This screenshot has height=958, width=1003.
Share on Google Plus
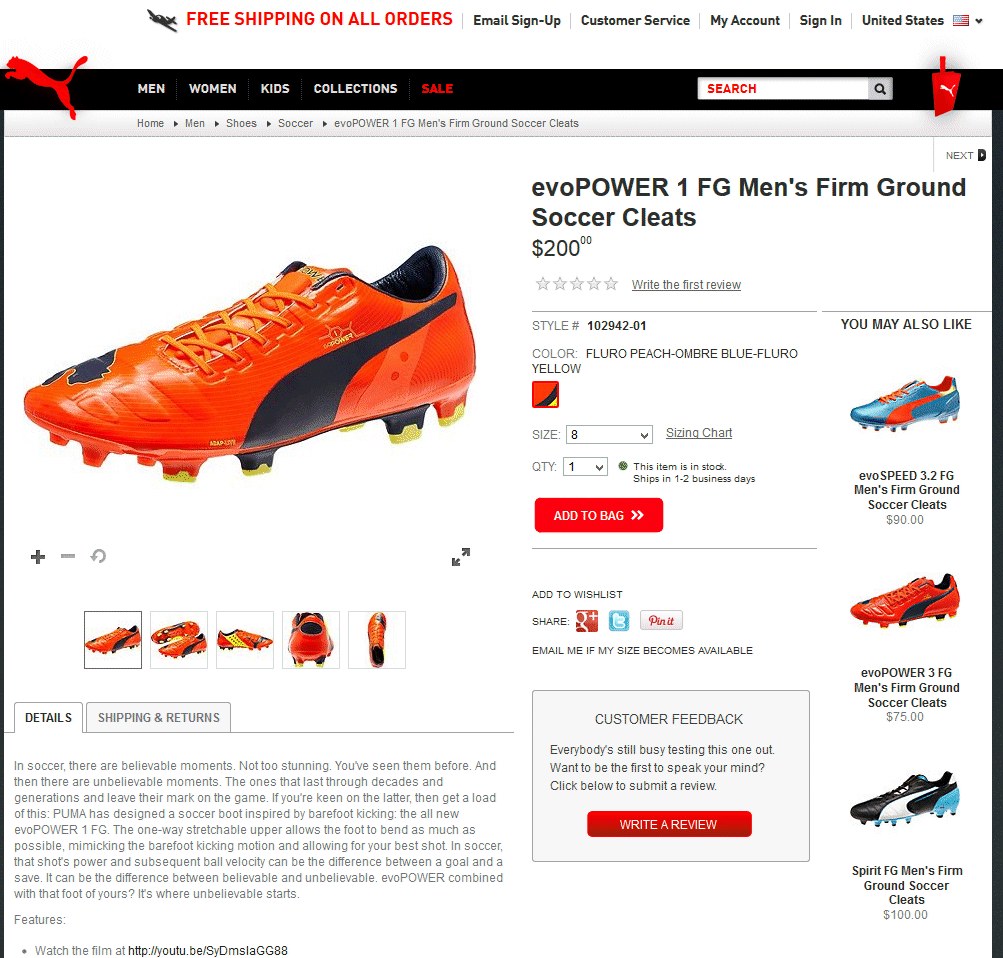587,621
